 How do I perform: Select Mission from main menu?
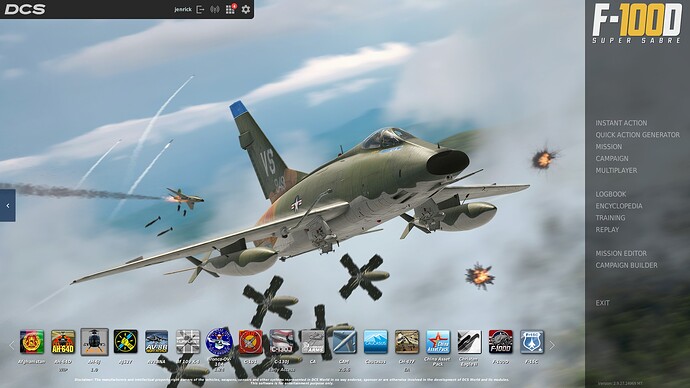(609, 146)
